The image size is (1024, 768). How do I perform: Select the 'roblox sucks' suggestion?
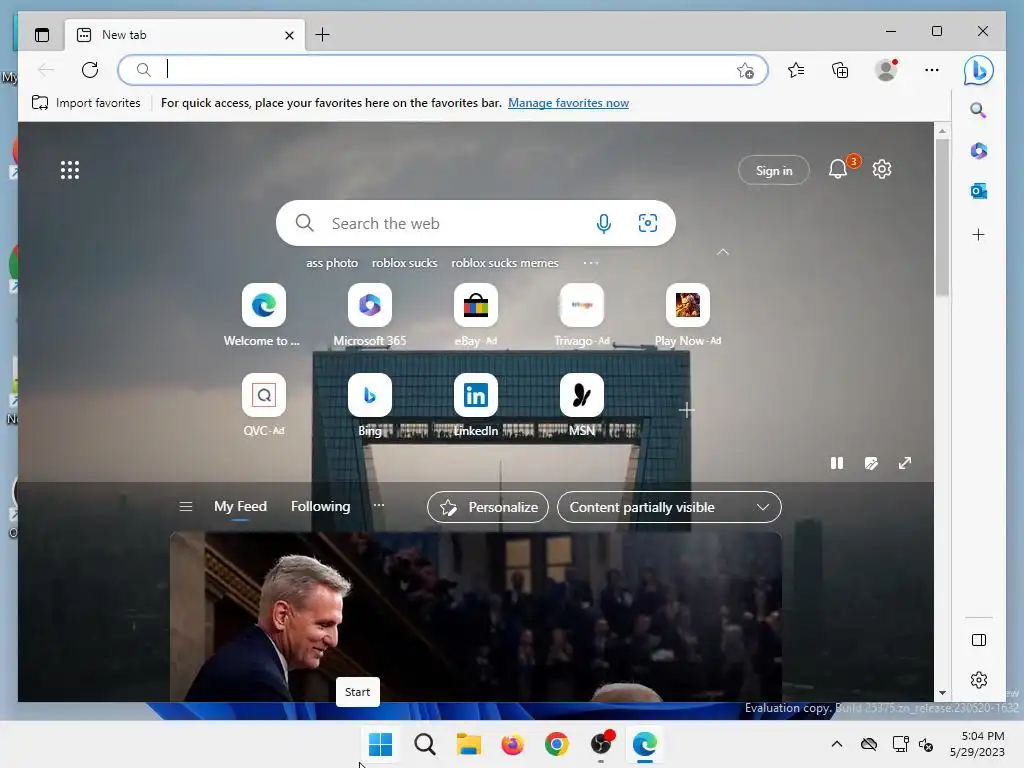tap(404, 263)
